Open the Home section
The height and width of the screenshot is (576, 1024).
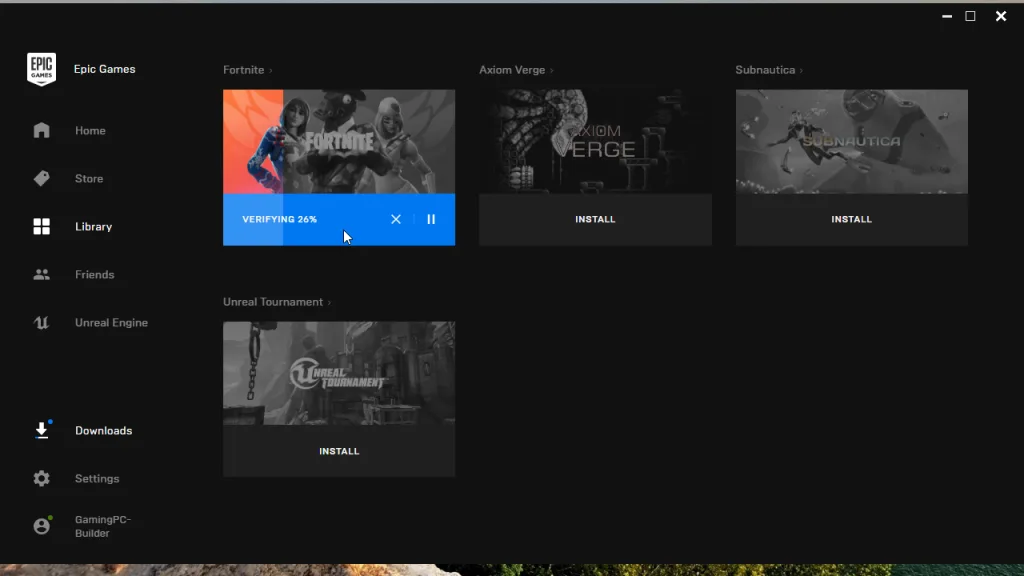pyautogui.click(x=90, y=131)
